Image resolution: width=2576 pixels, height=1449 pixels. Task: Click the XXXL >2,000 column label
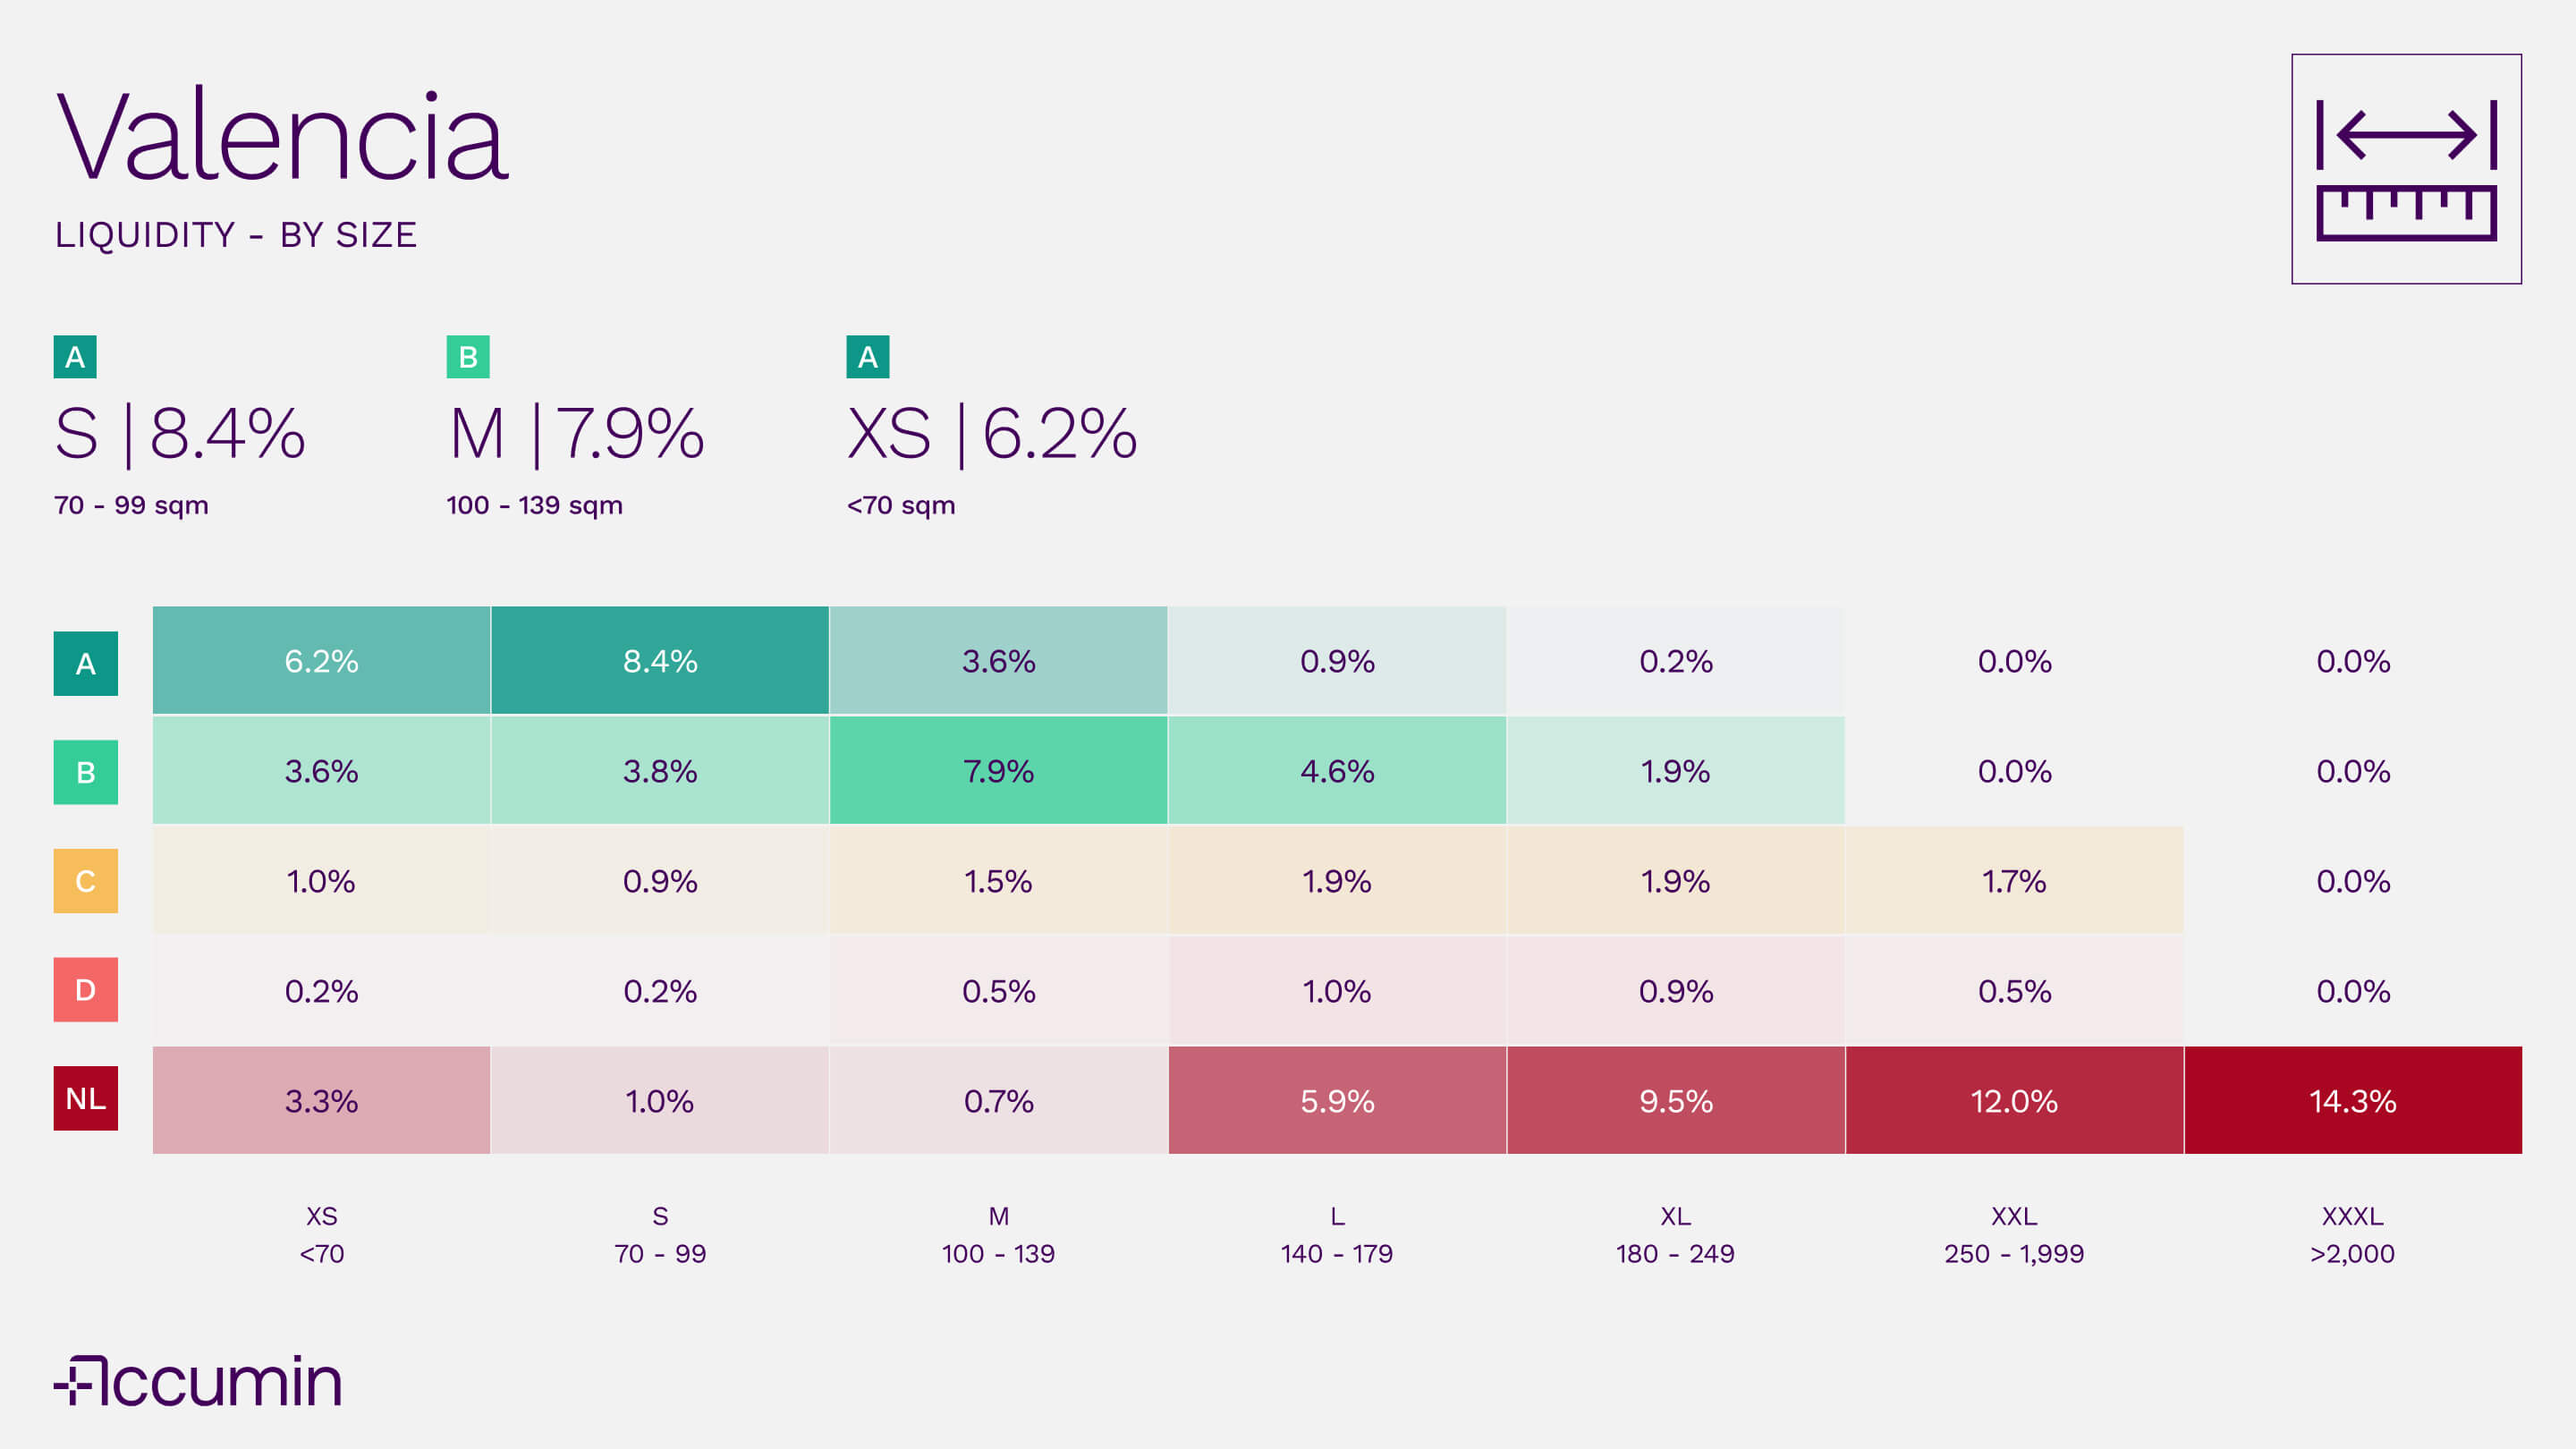coord(2352,1235)
